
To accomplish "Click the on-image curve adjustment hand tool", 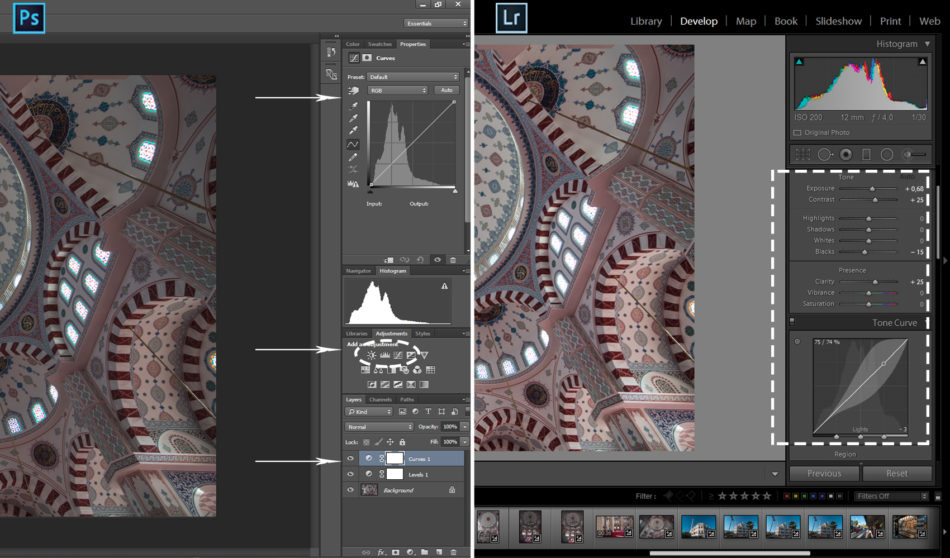I will coord(353,90).
